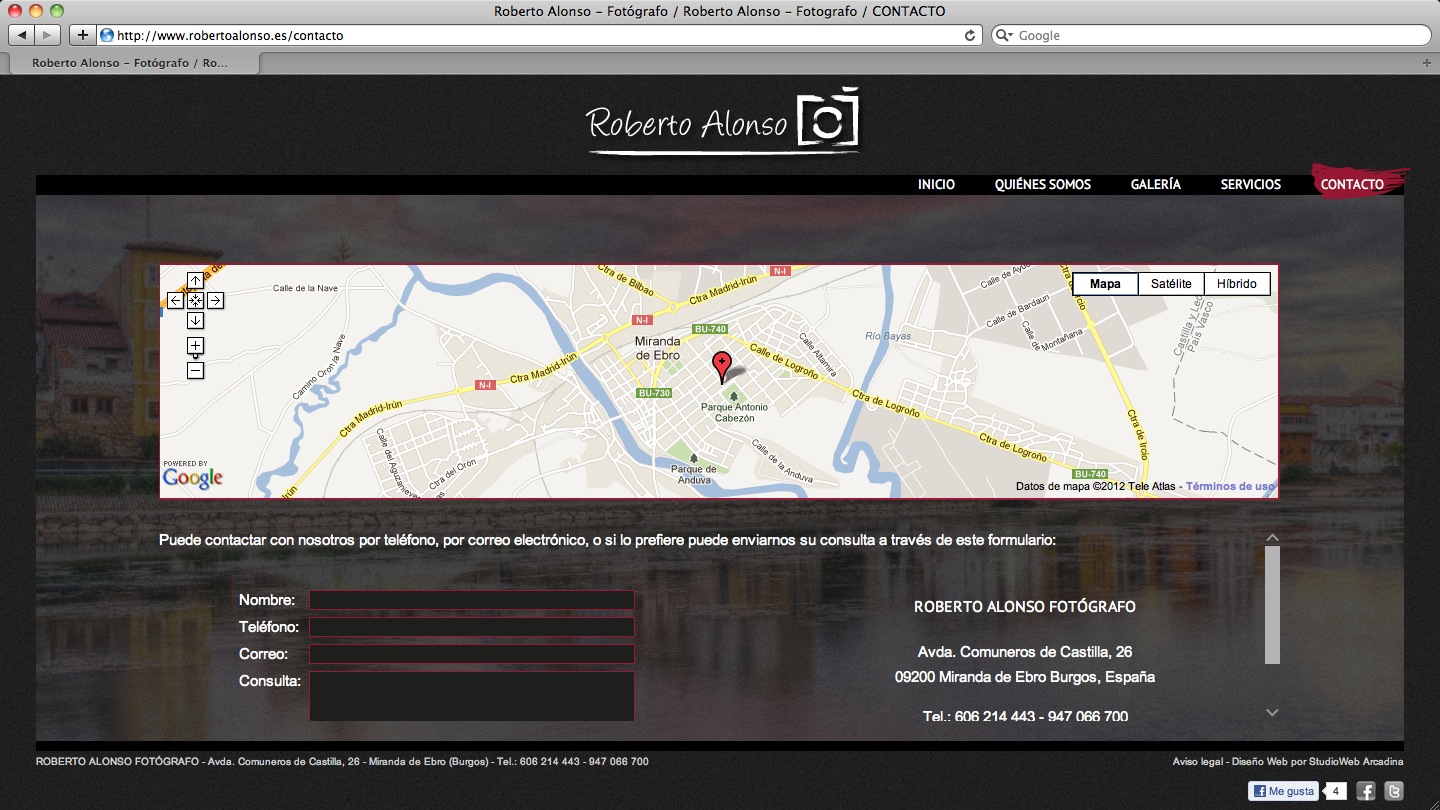Pan the map right with arrow control

coord(215,300)
